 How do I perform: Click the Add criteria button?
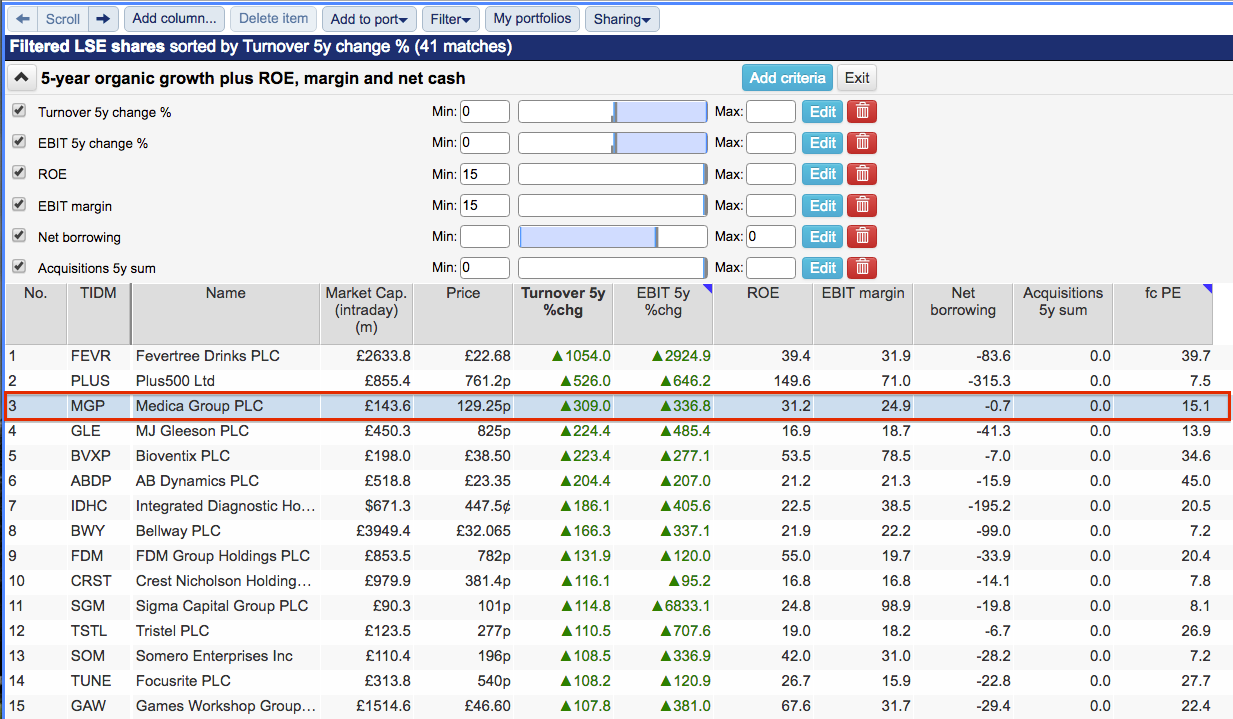[787, 78]
